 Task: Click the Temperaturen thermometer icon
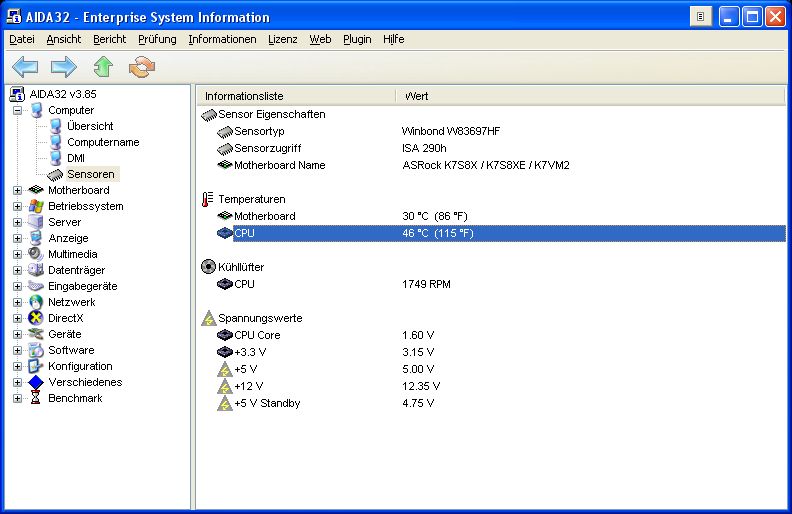(208, 199)
